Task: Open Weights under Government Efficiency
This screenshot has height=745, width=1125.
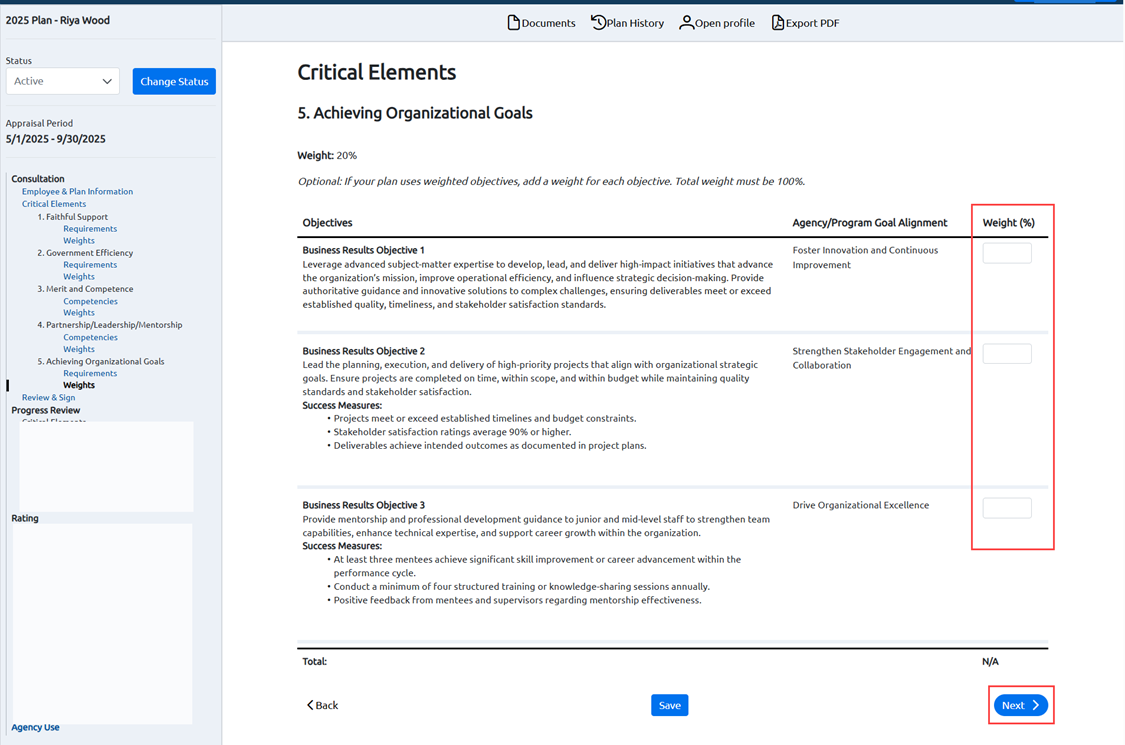Action: point(79,276)
